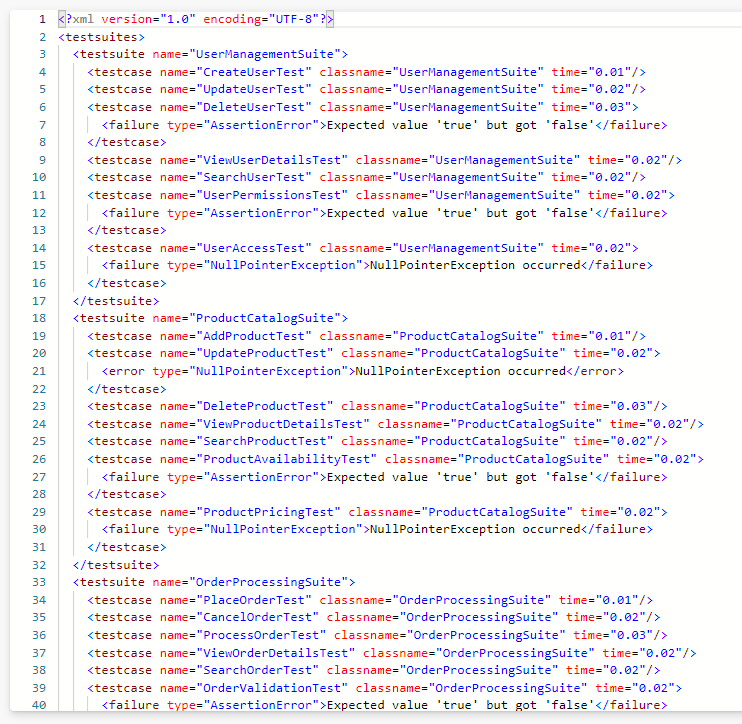Click the UserManagementSuite testsuite name
The width and height of the screenshot is (742, 724).
pos(268,54)
